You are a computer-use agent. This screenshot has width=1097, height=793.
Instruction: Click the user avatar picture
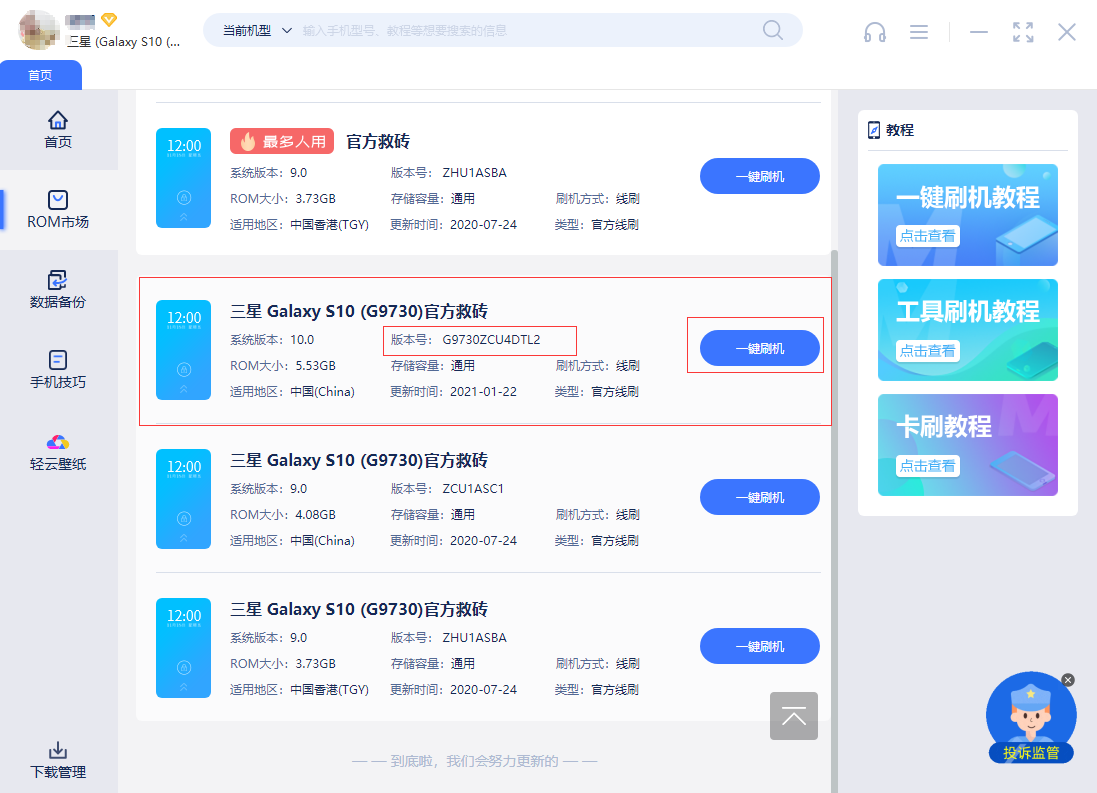pyautogui.click(x=38, y=30)
